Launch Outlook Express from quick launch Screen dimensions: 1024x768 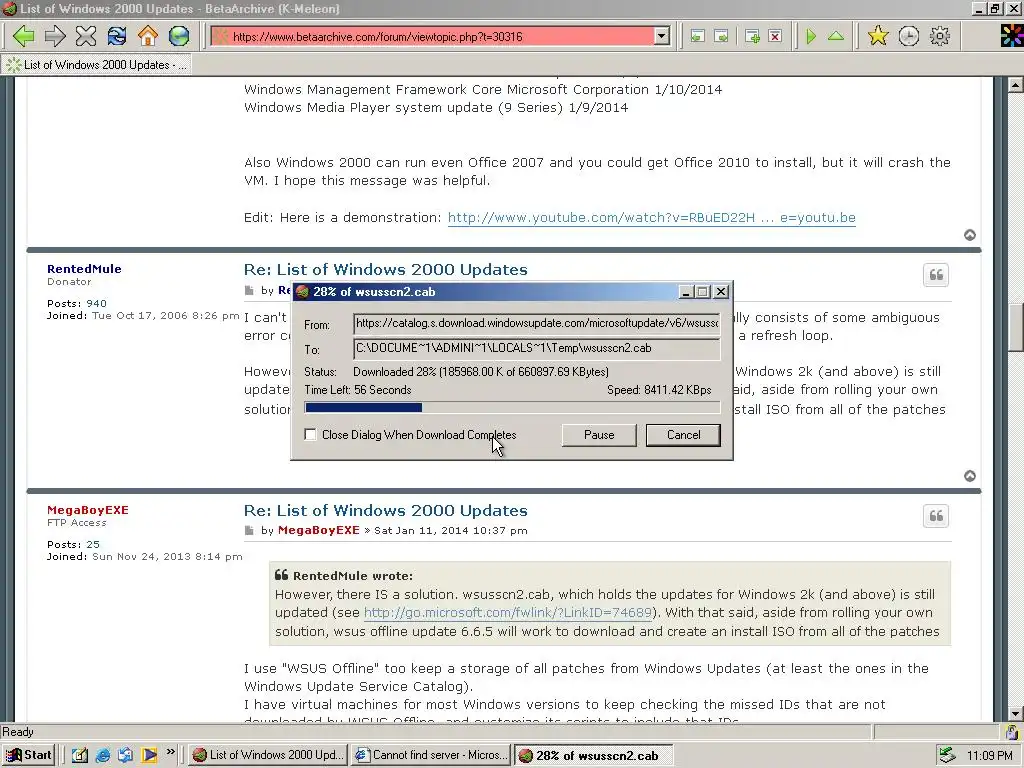tap(125, 755)
